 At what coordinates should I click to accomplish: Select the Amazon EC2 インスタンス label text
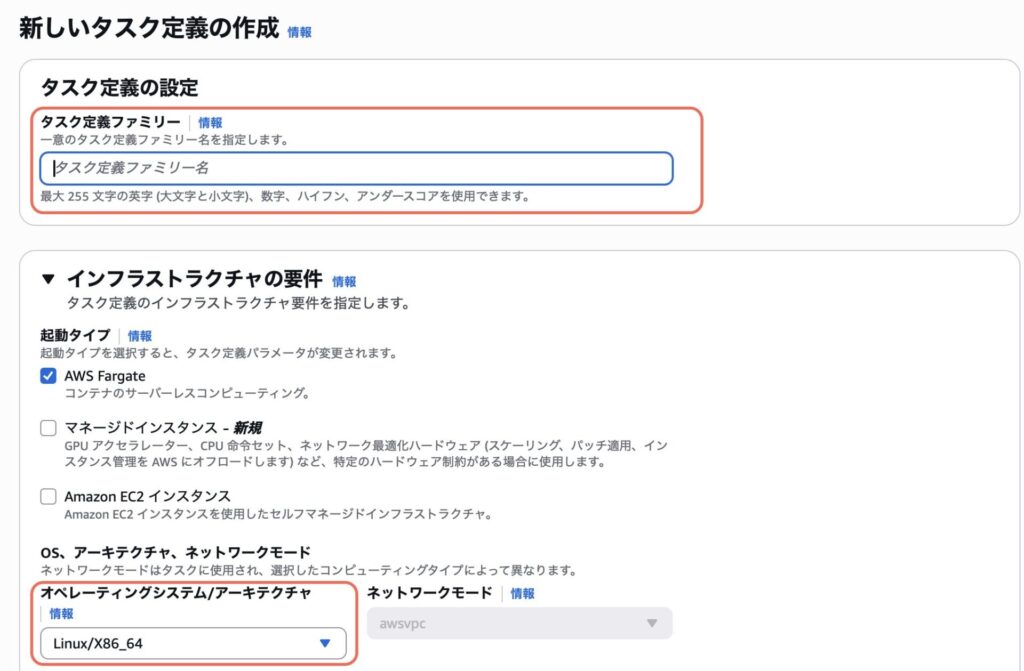(147, 496)
